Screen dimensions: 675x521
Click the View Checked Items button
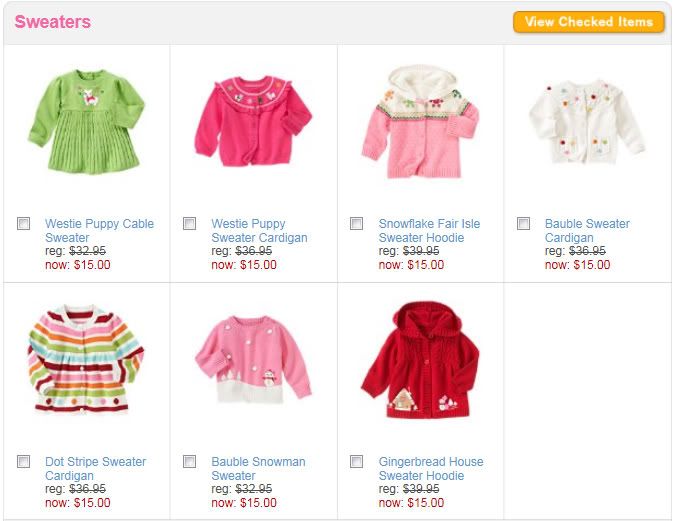pos(588,22)
